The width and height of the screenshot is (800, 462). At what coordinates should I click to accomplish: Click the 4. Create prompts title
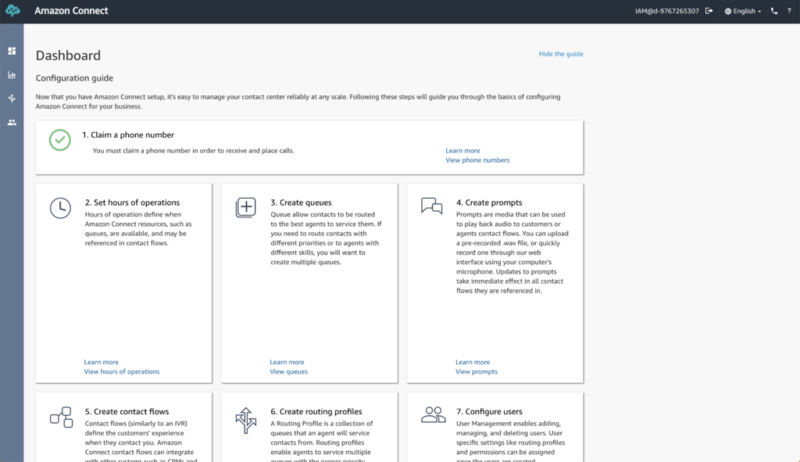tap(489, 202)
